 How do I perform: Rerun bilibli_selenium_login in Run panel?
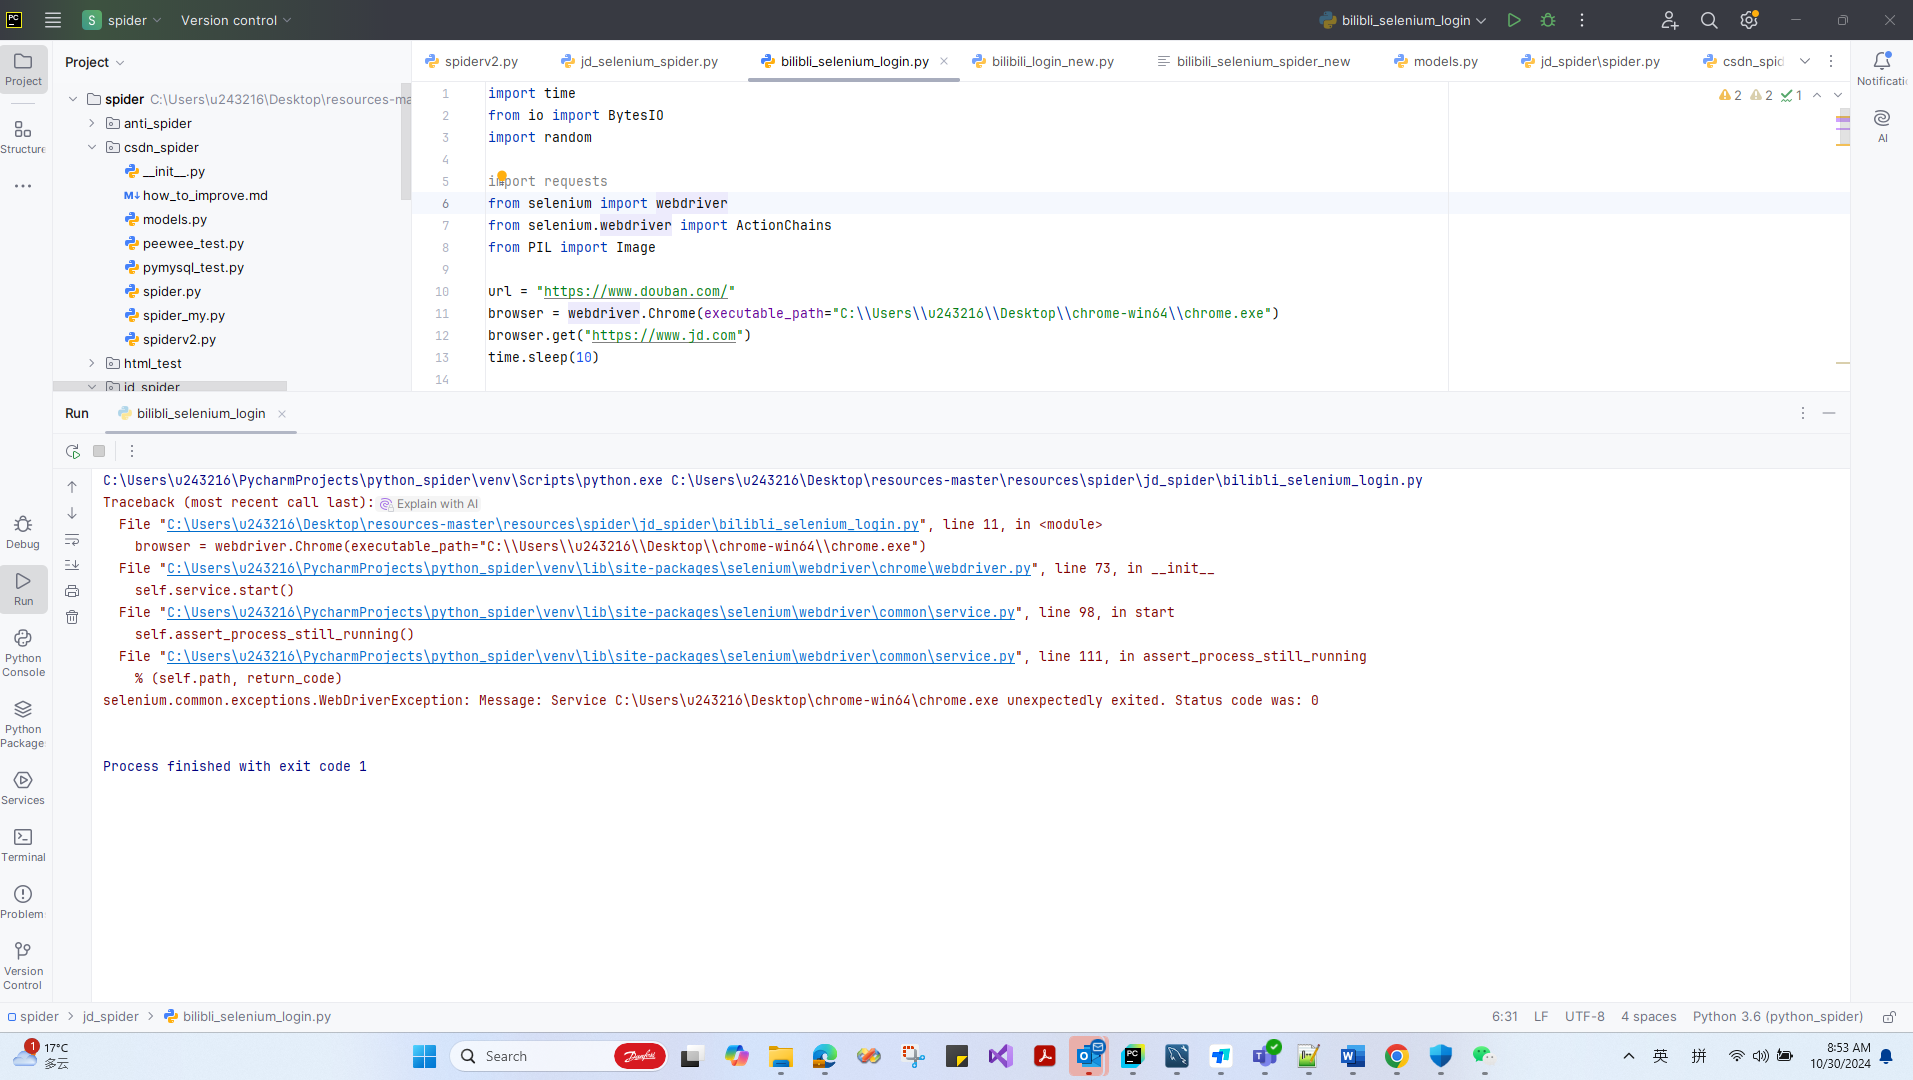[73, 451]
